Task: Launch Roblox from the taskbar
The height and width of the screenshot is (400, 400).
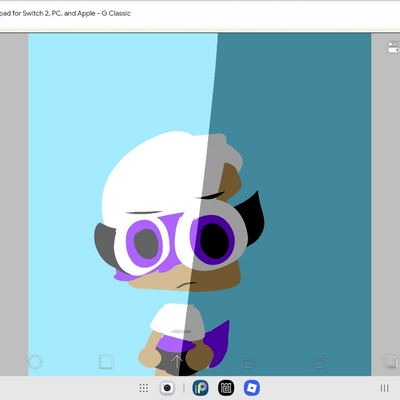Action: tap(252, 388)
